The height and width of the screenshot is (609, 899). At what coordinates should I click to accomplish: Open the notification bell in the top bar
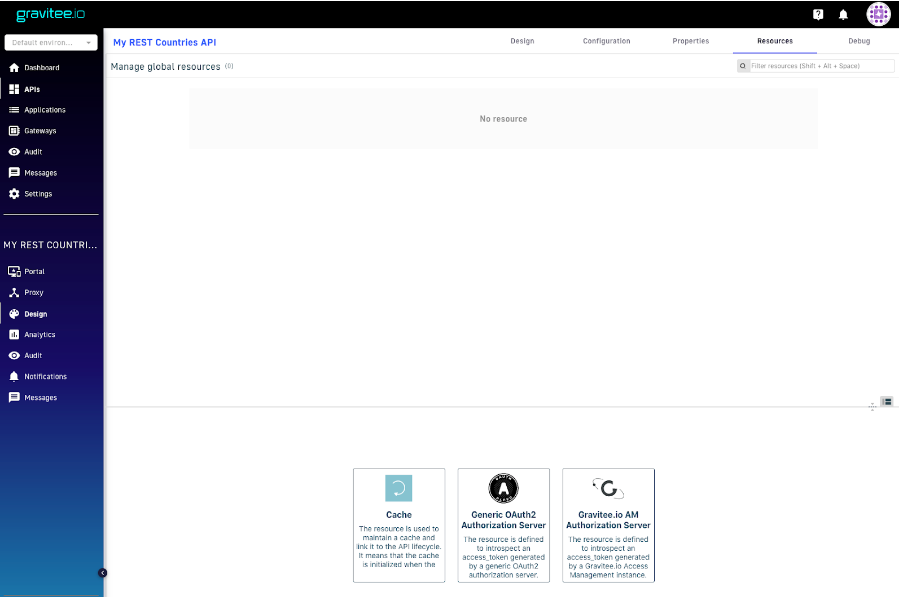[842, 14]
